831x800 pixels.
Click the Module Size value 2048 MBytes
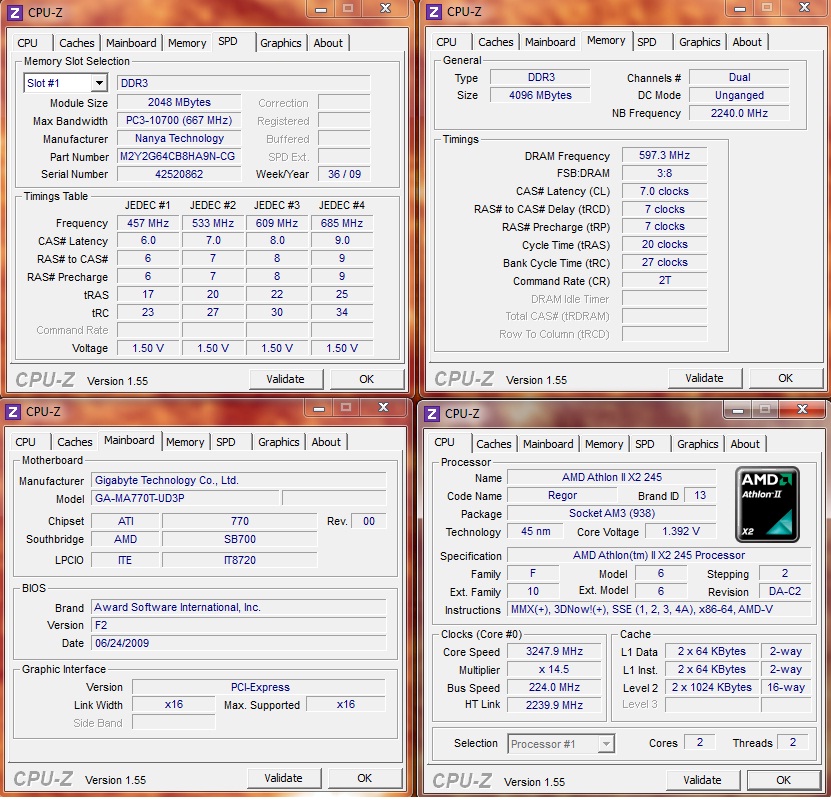coord(179,102)
